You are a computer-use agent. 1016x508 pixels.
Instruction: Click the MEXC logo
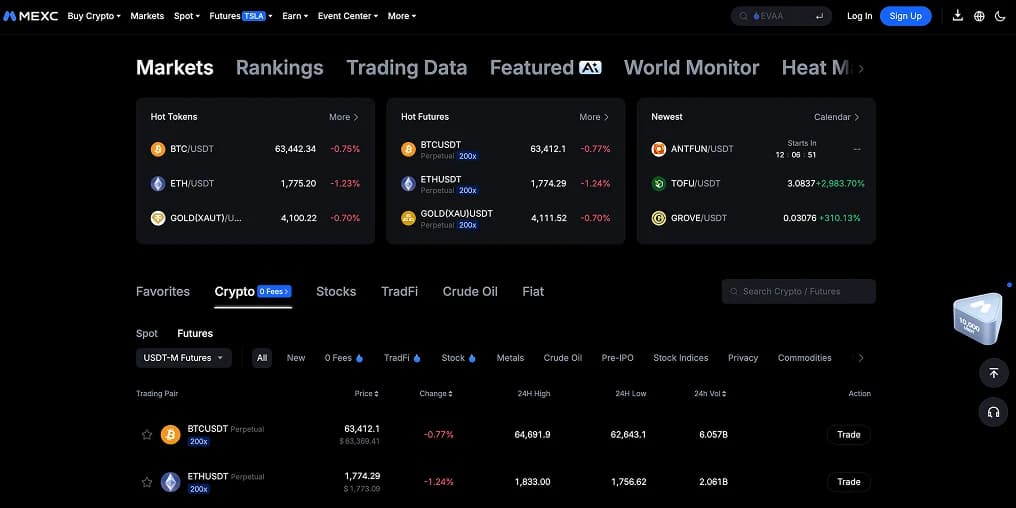pos(30,16)
